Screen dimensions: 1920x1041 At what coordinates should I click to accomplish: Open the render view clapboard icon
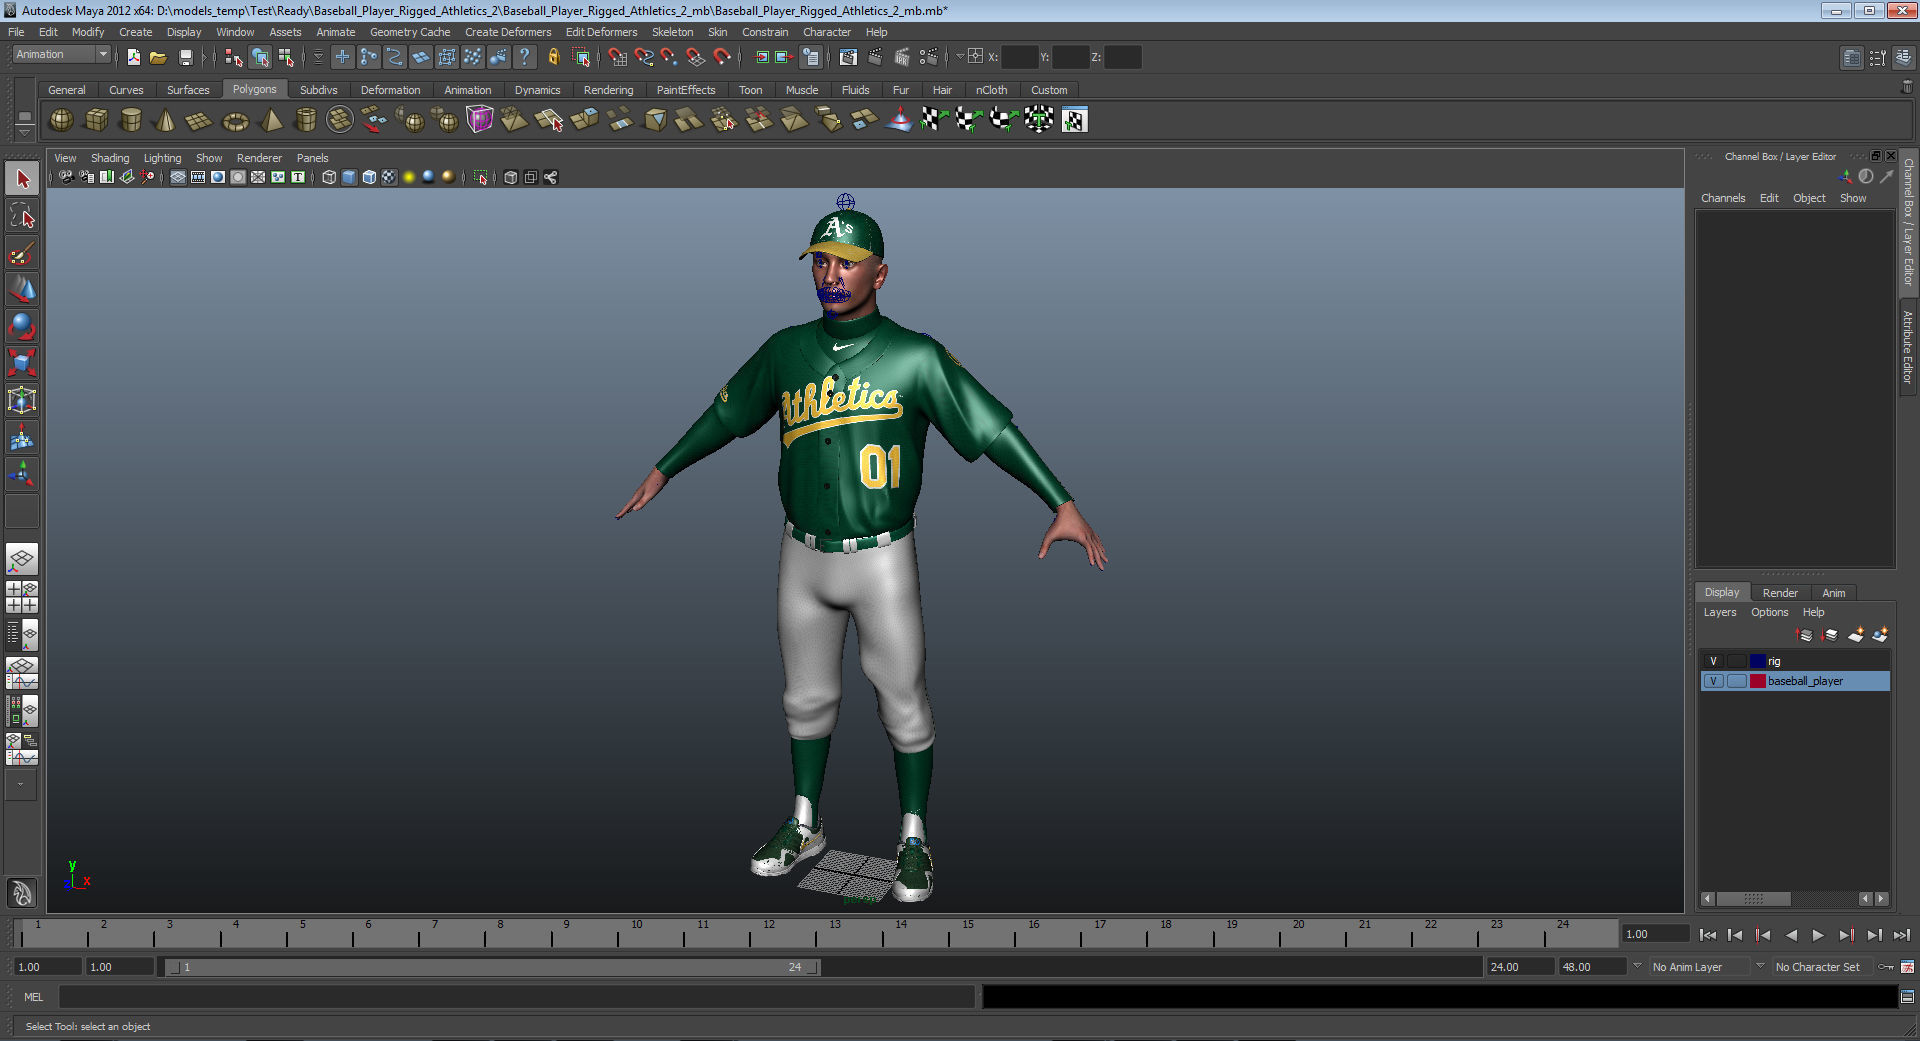coord(848,57)
